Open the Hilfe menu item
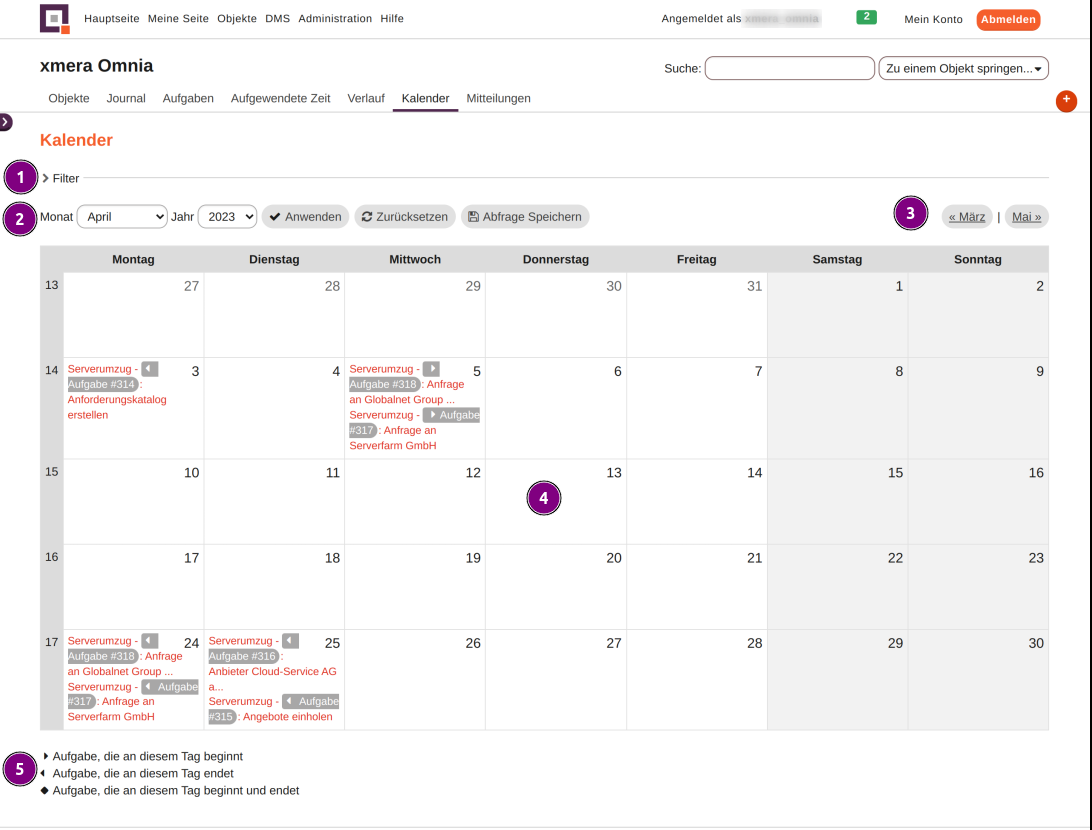This screenshot has width=1092, height=830. point(392,19)
